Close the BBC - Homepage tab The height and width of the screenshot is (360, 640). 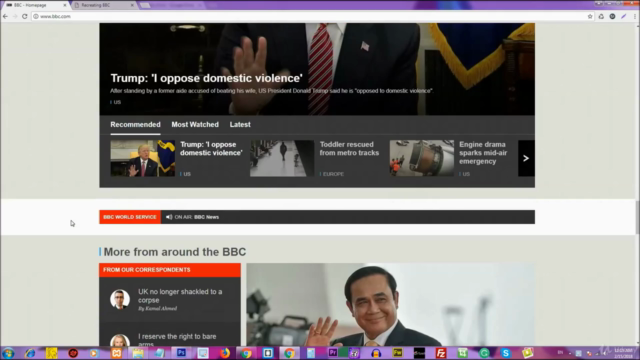(64, 5)
